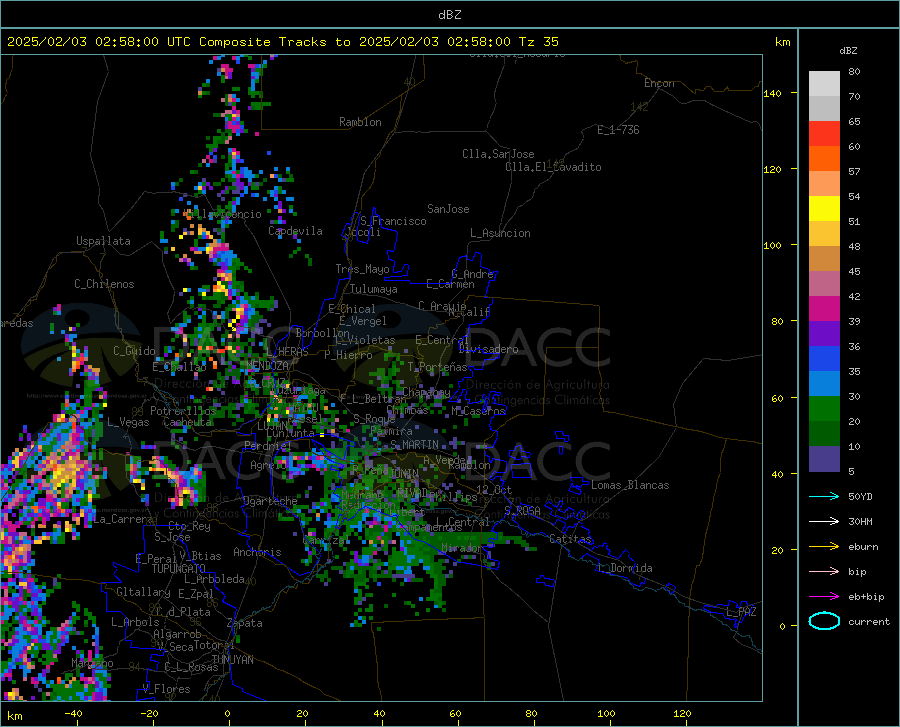This screenshot has height=727, width=900.
Task: Click the L_Asuncion map label
Action: (500, 233)
